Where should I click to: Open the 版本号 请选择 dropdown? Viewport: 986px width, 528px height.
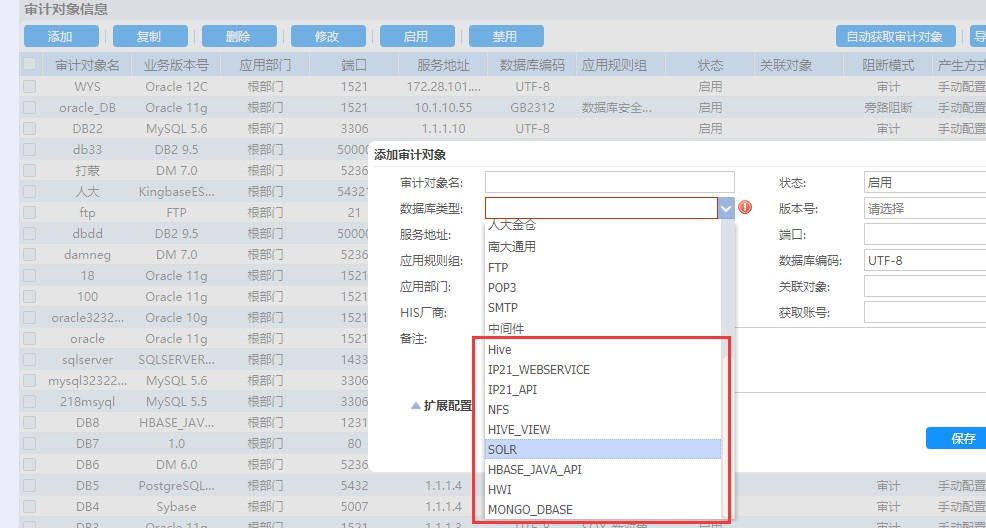[924, 209]
